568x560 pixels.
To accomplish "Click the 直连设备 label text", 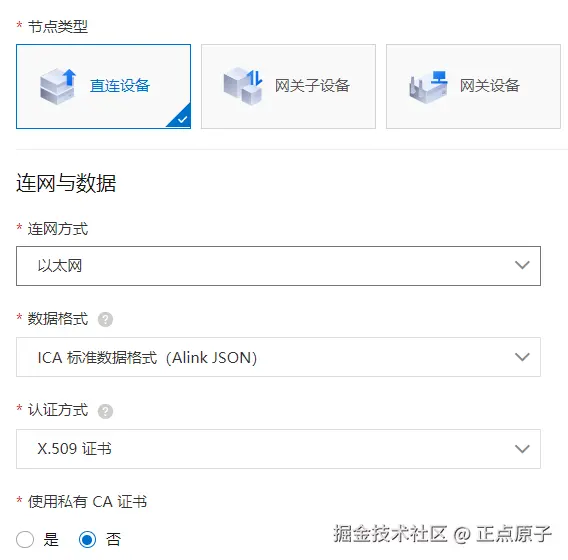I will click(120, 86).
